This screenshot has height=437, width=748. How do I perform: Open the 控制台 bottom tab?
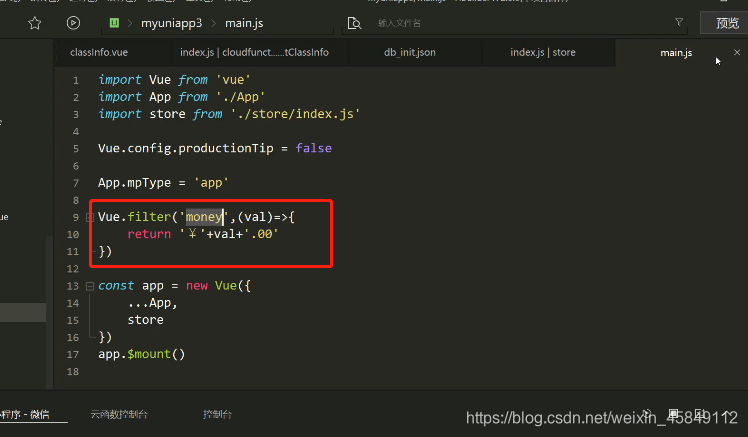pos(217,414)
